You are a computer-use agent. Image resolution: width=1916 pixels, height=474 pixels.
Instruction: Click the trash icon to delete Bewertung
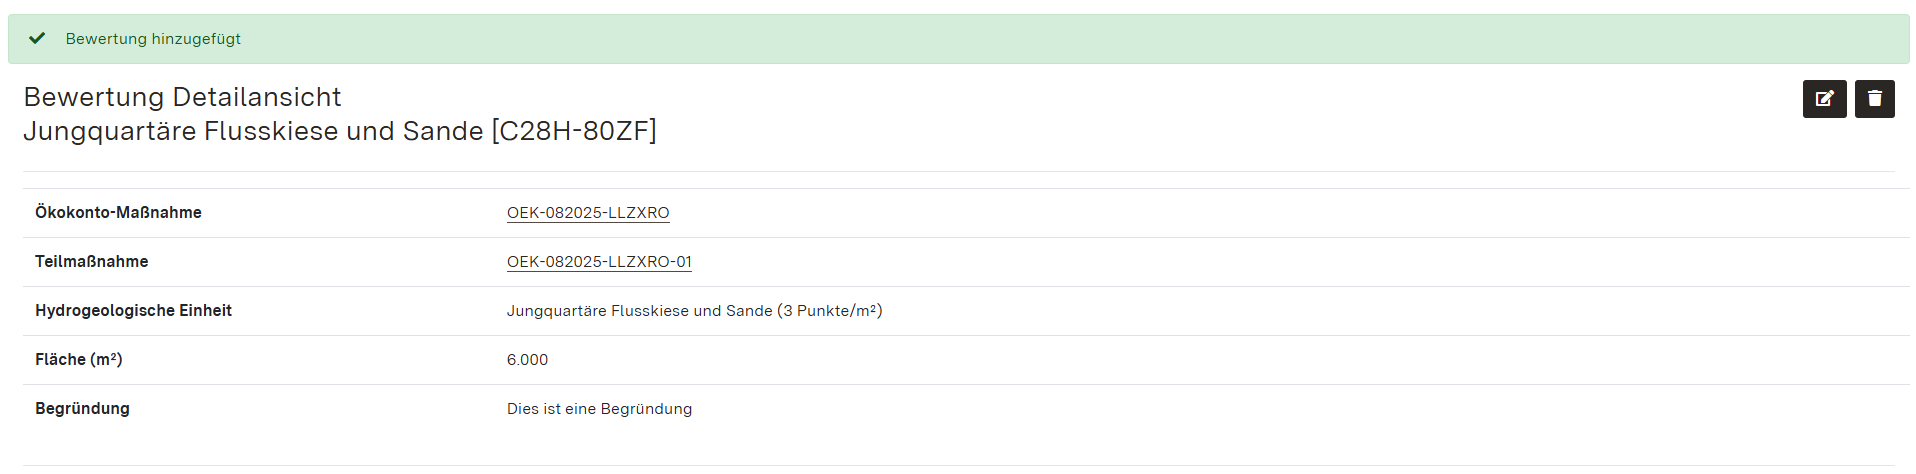point(1874,99)
